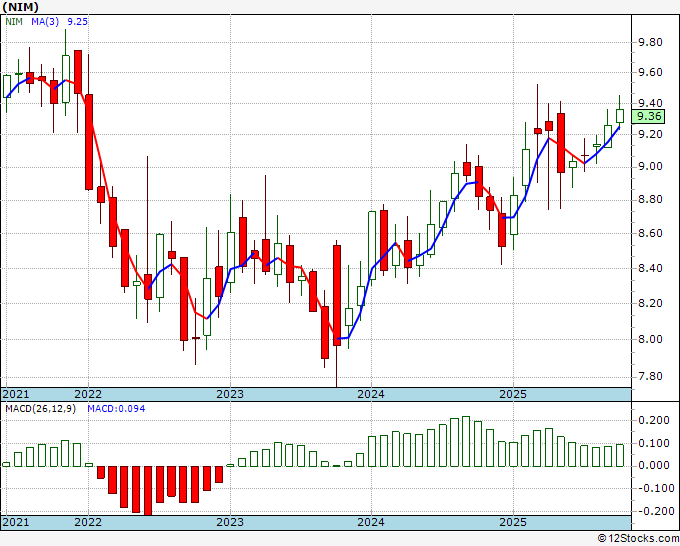680x546 pixels.
Task: Click the latest green candlestick beside 9.36 tag
Action: [x=620, y=116]
